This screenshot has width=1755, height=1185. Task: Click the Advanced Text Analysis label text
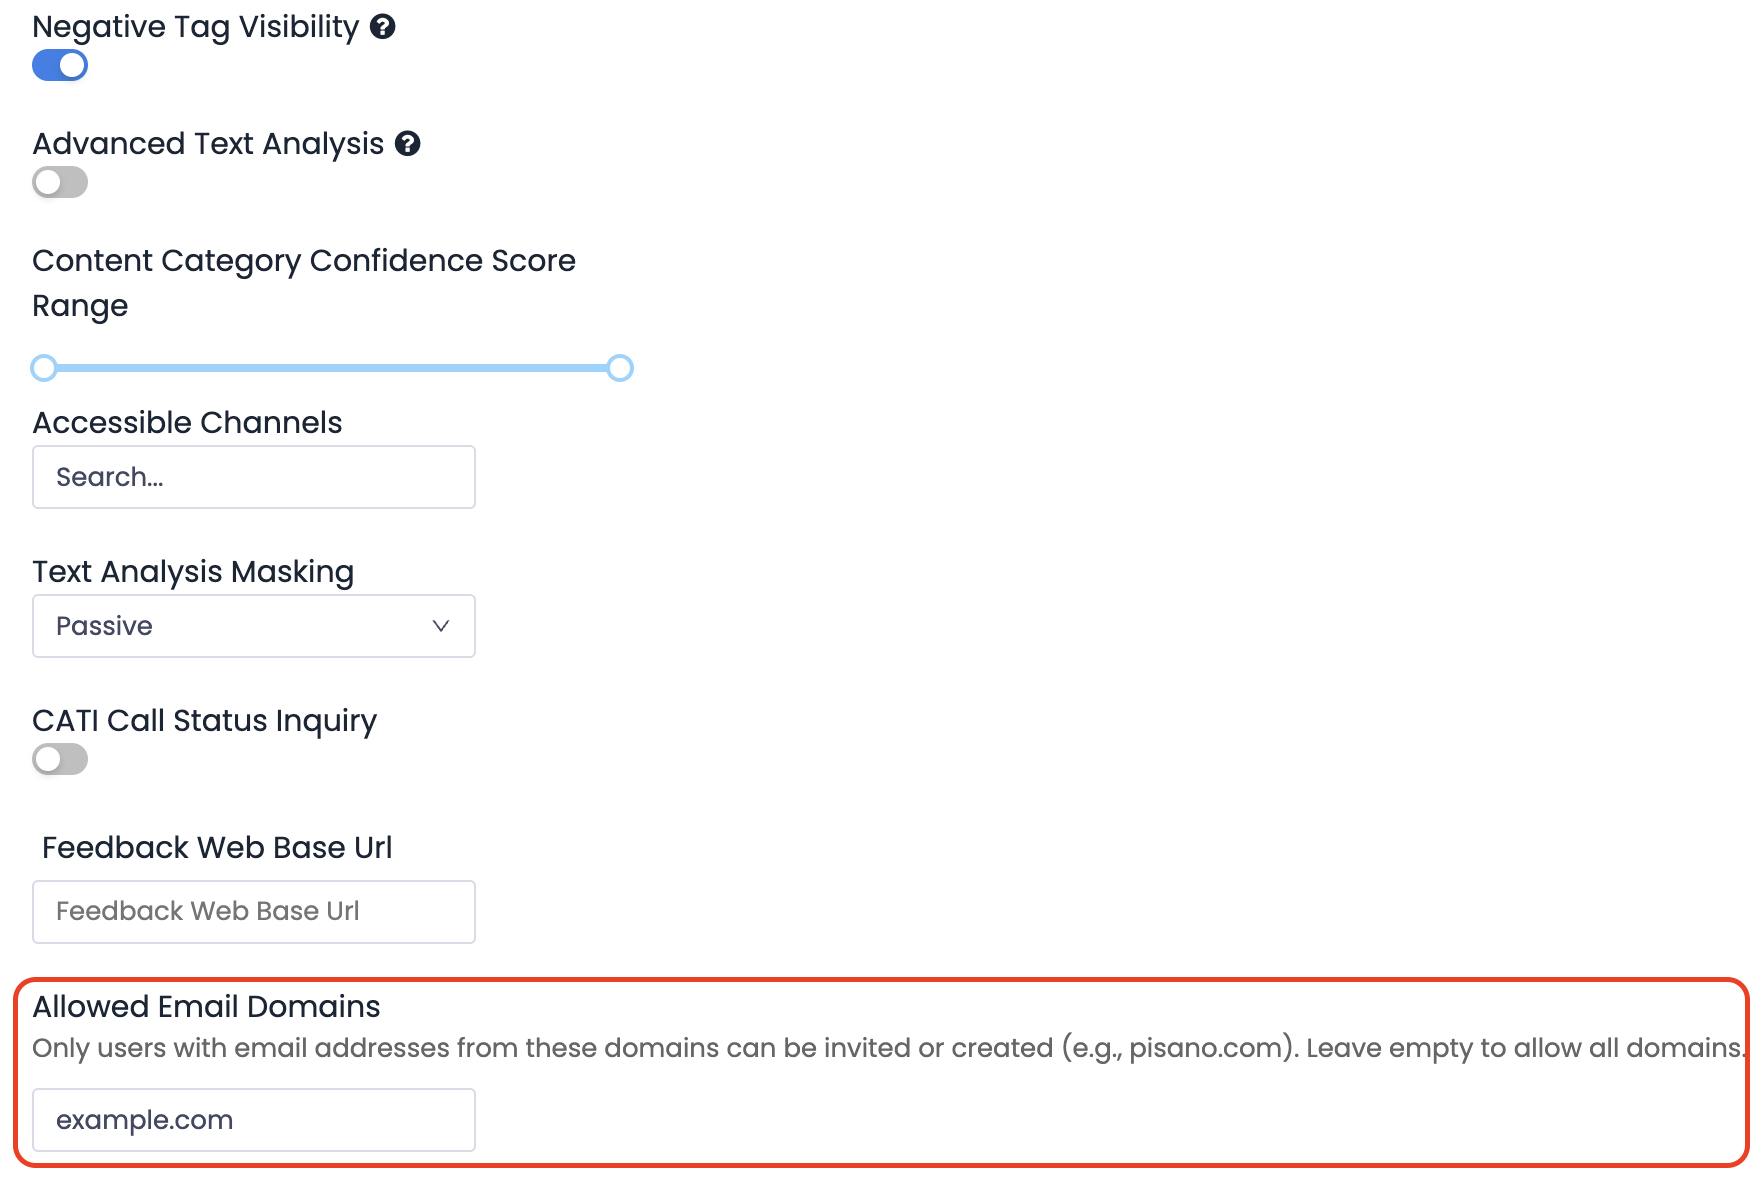(x=208, y=144)
